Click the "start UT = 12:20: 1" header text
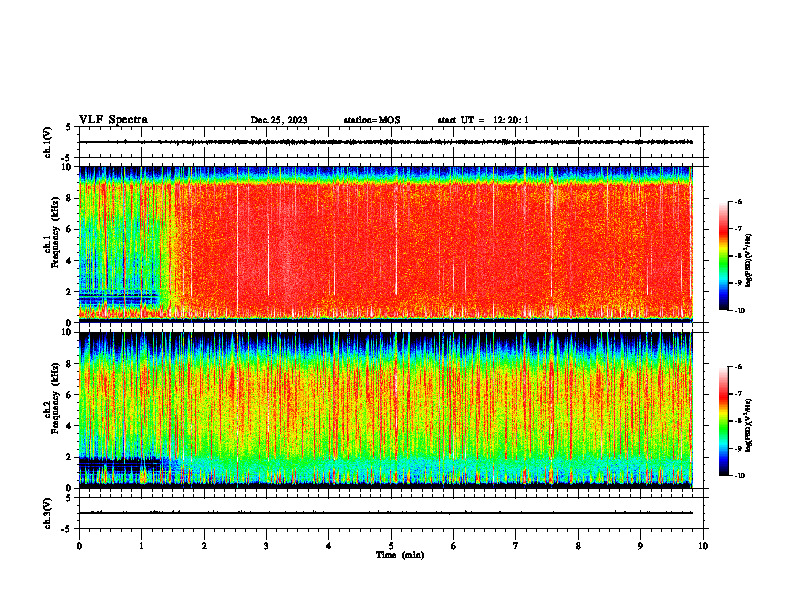This screenshot has height=612, width=792. click(483, 120)
